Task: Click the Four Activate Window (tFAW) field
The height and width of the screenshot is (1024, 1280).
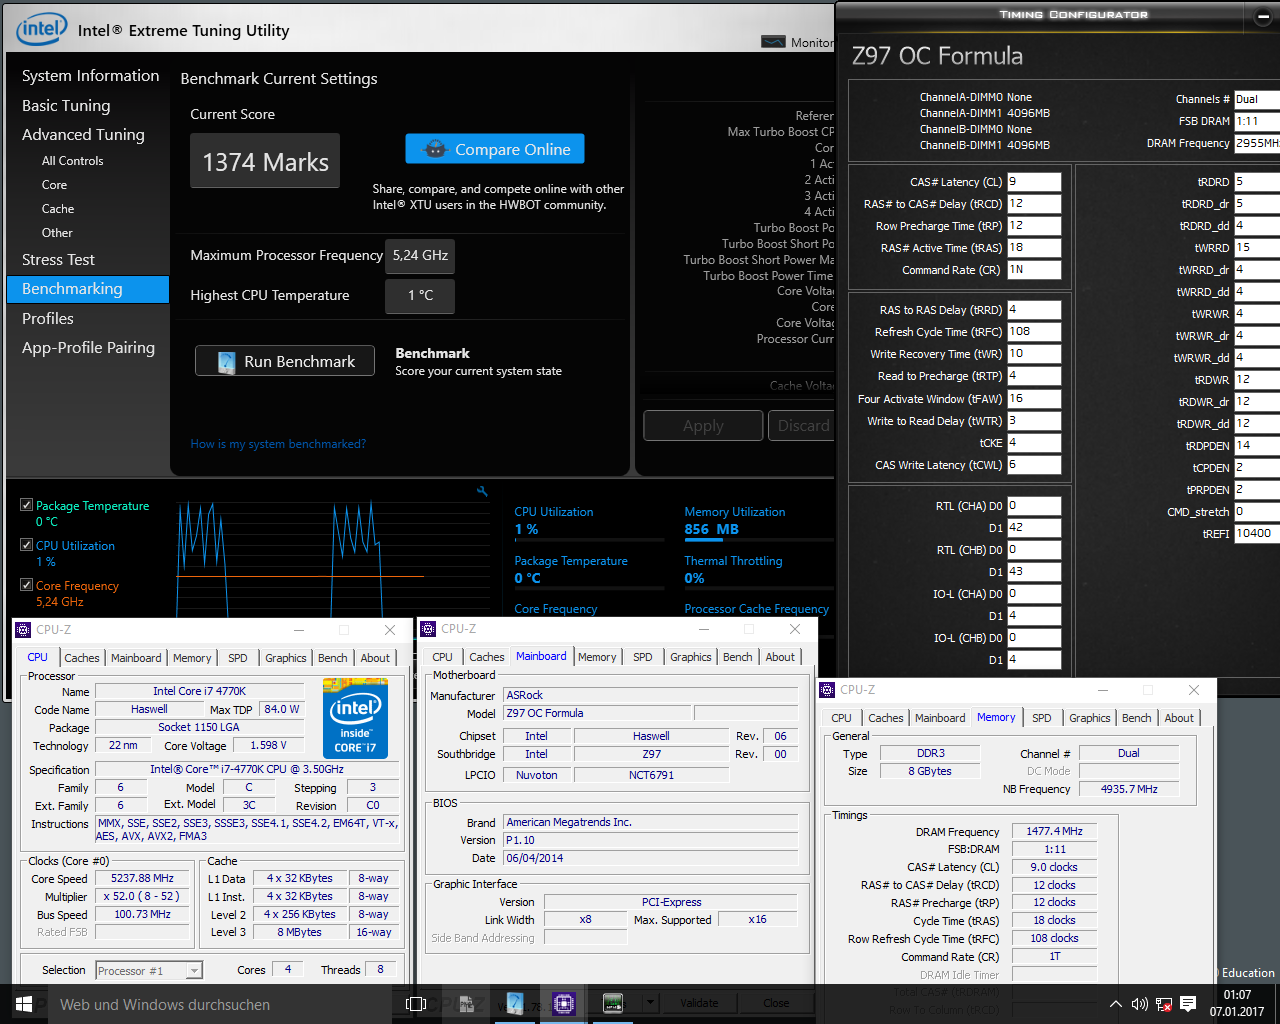Action: click(x=1033, y=398)
